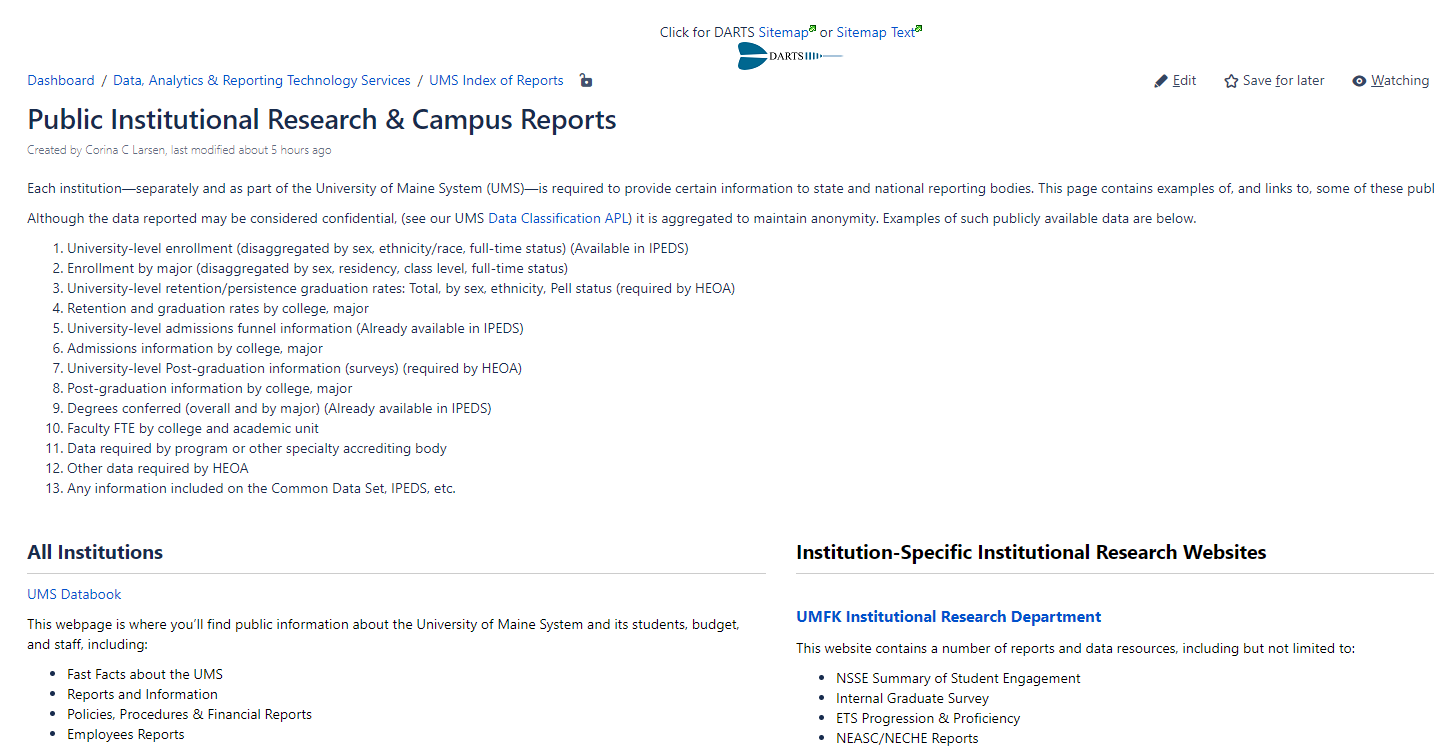Viewport: 1434px width, 752px height.
Task: Click 'NEASC/NECHE Reports' bullet
Action: pos(907,738)
